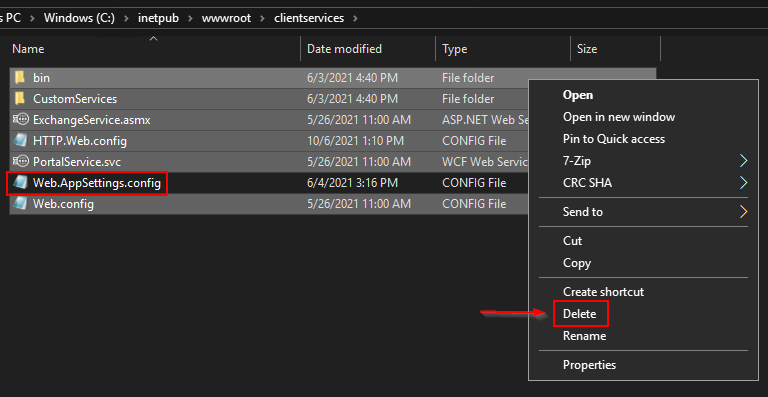The width and height of the screenshot is (768, 397).
Task: Select the Web.AppSettings.config file icon
Action: [x=21, y=183]
